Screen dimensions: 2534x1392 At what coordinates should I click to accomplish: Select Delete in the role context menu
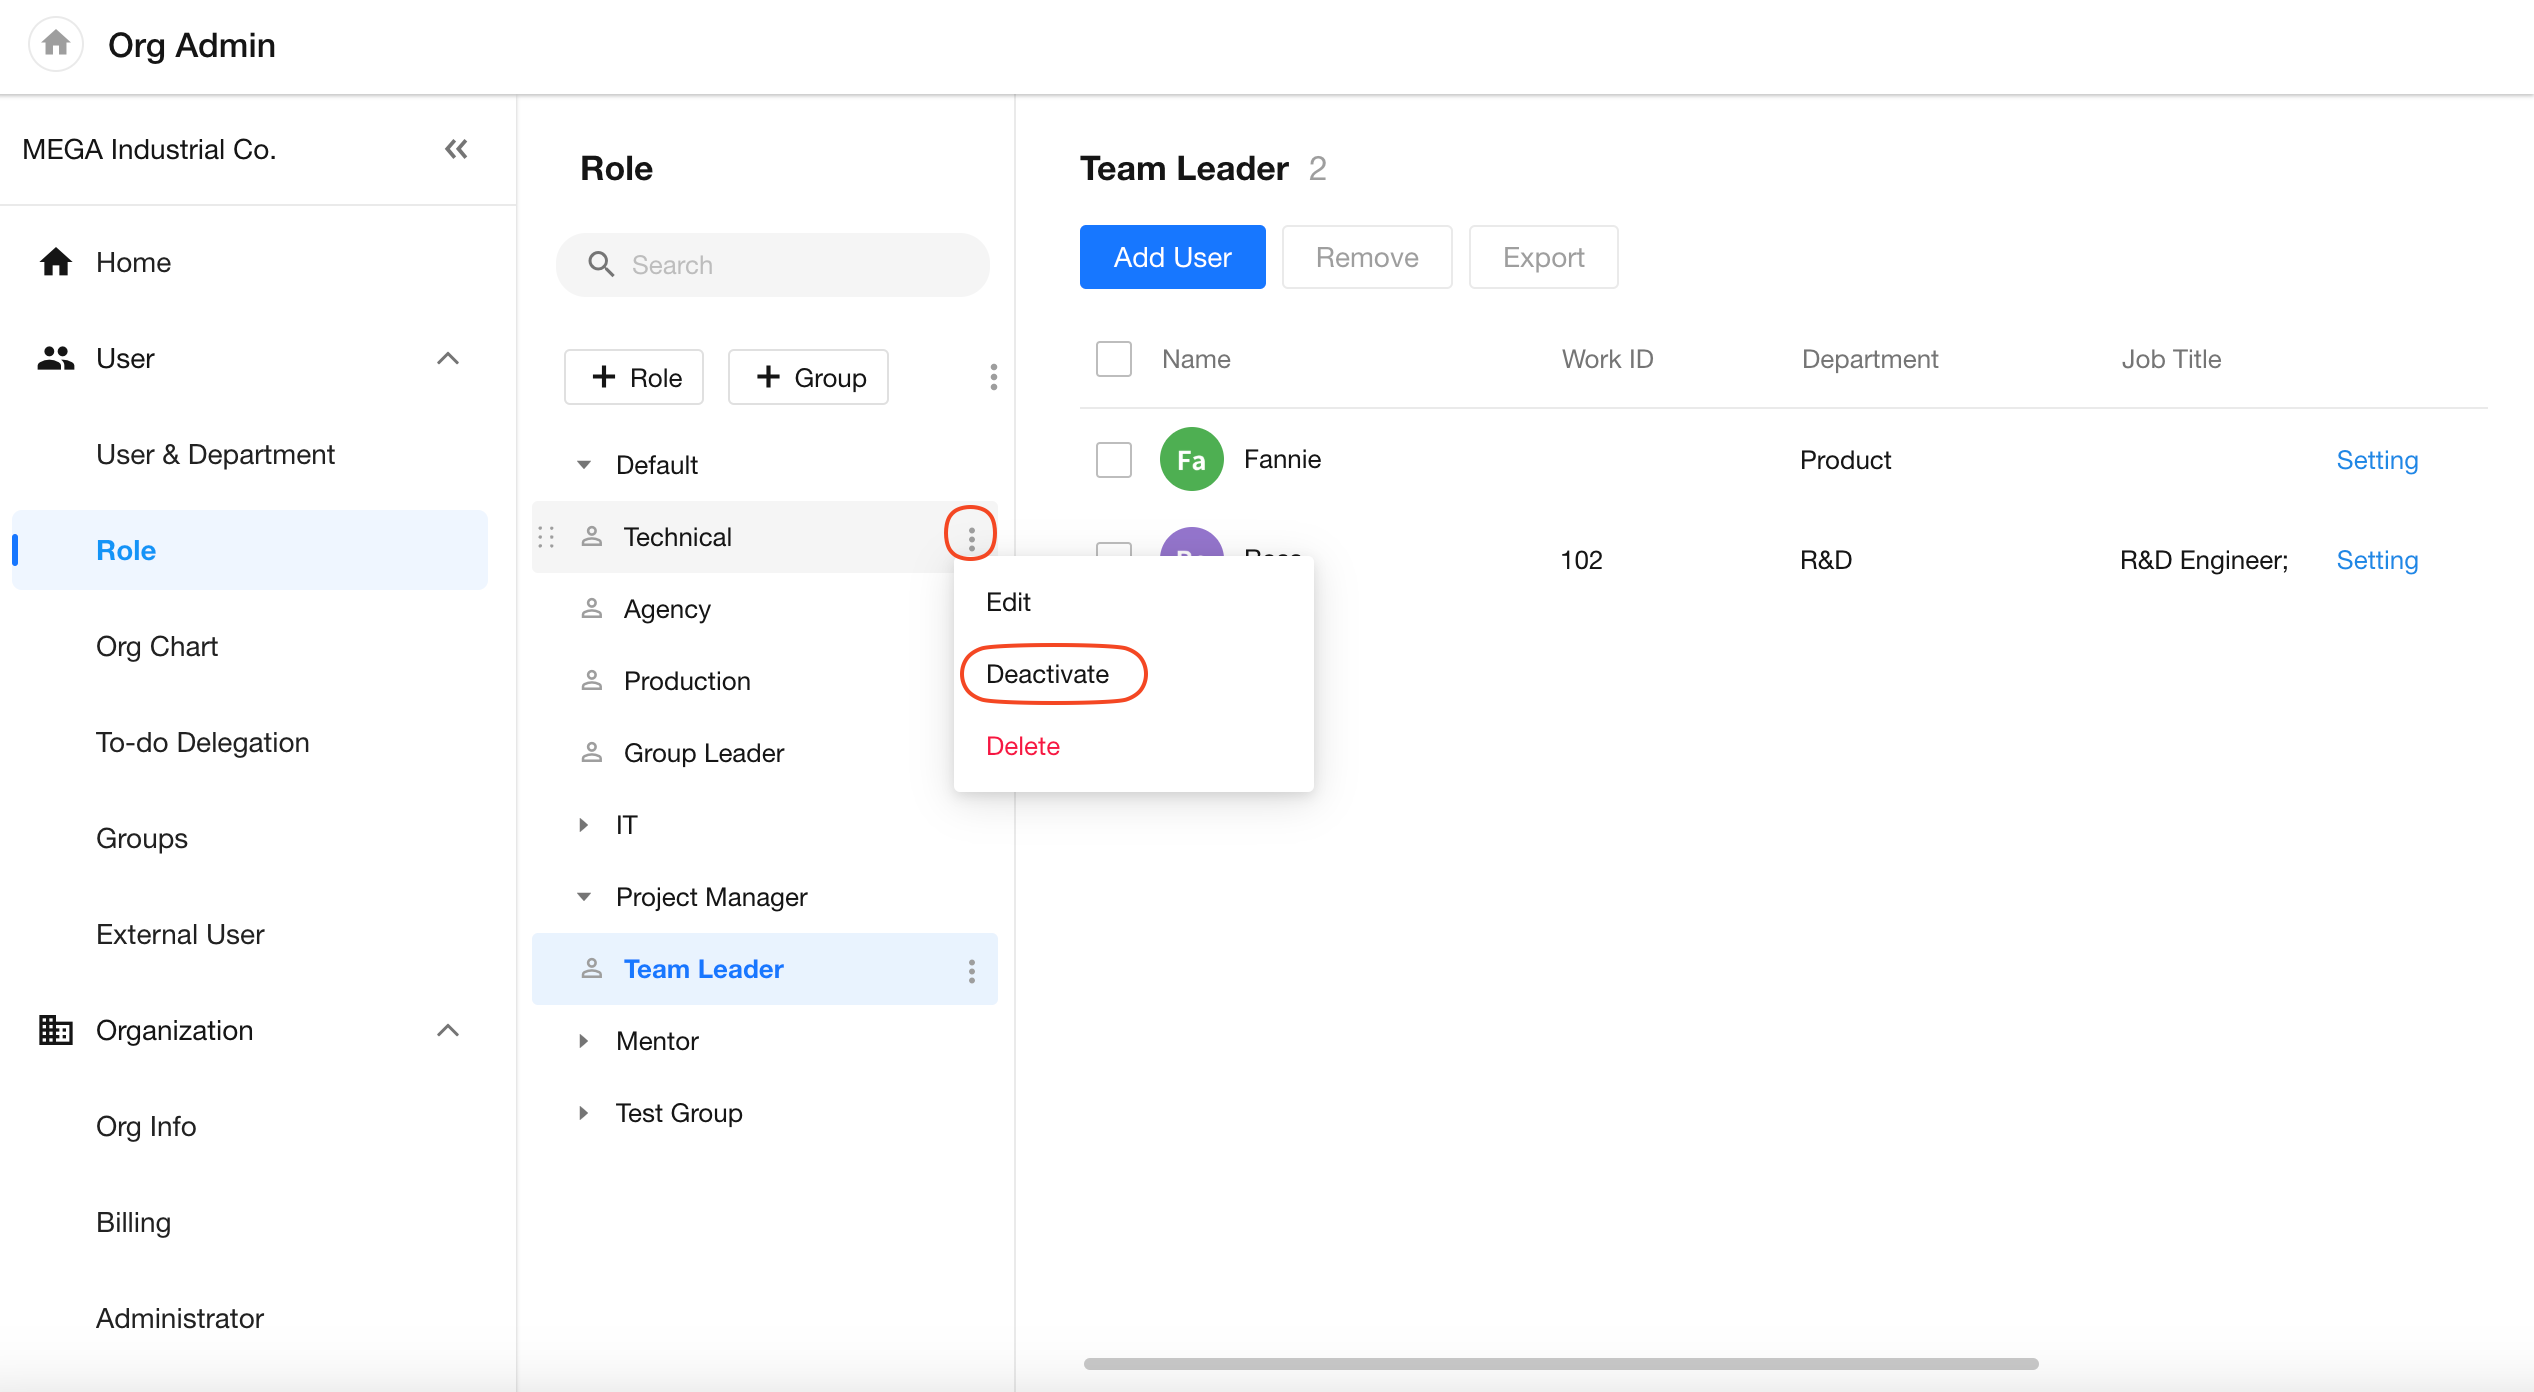(x=1022, y=746)
